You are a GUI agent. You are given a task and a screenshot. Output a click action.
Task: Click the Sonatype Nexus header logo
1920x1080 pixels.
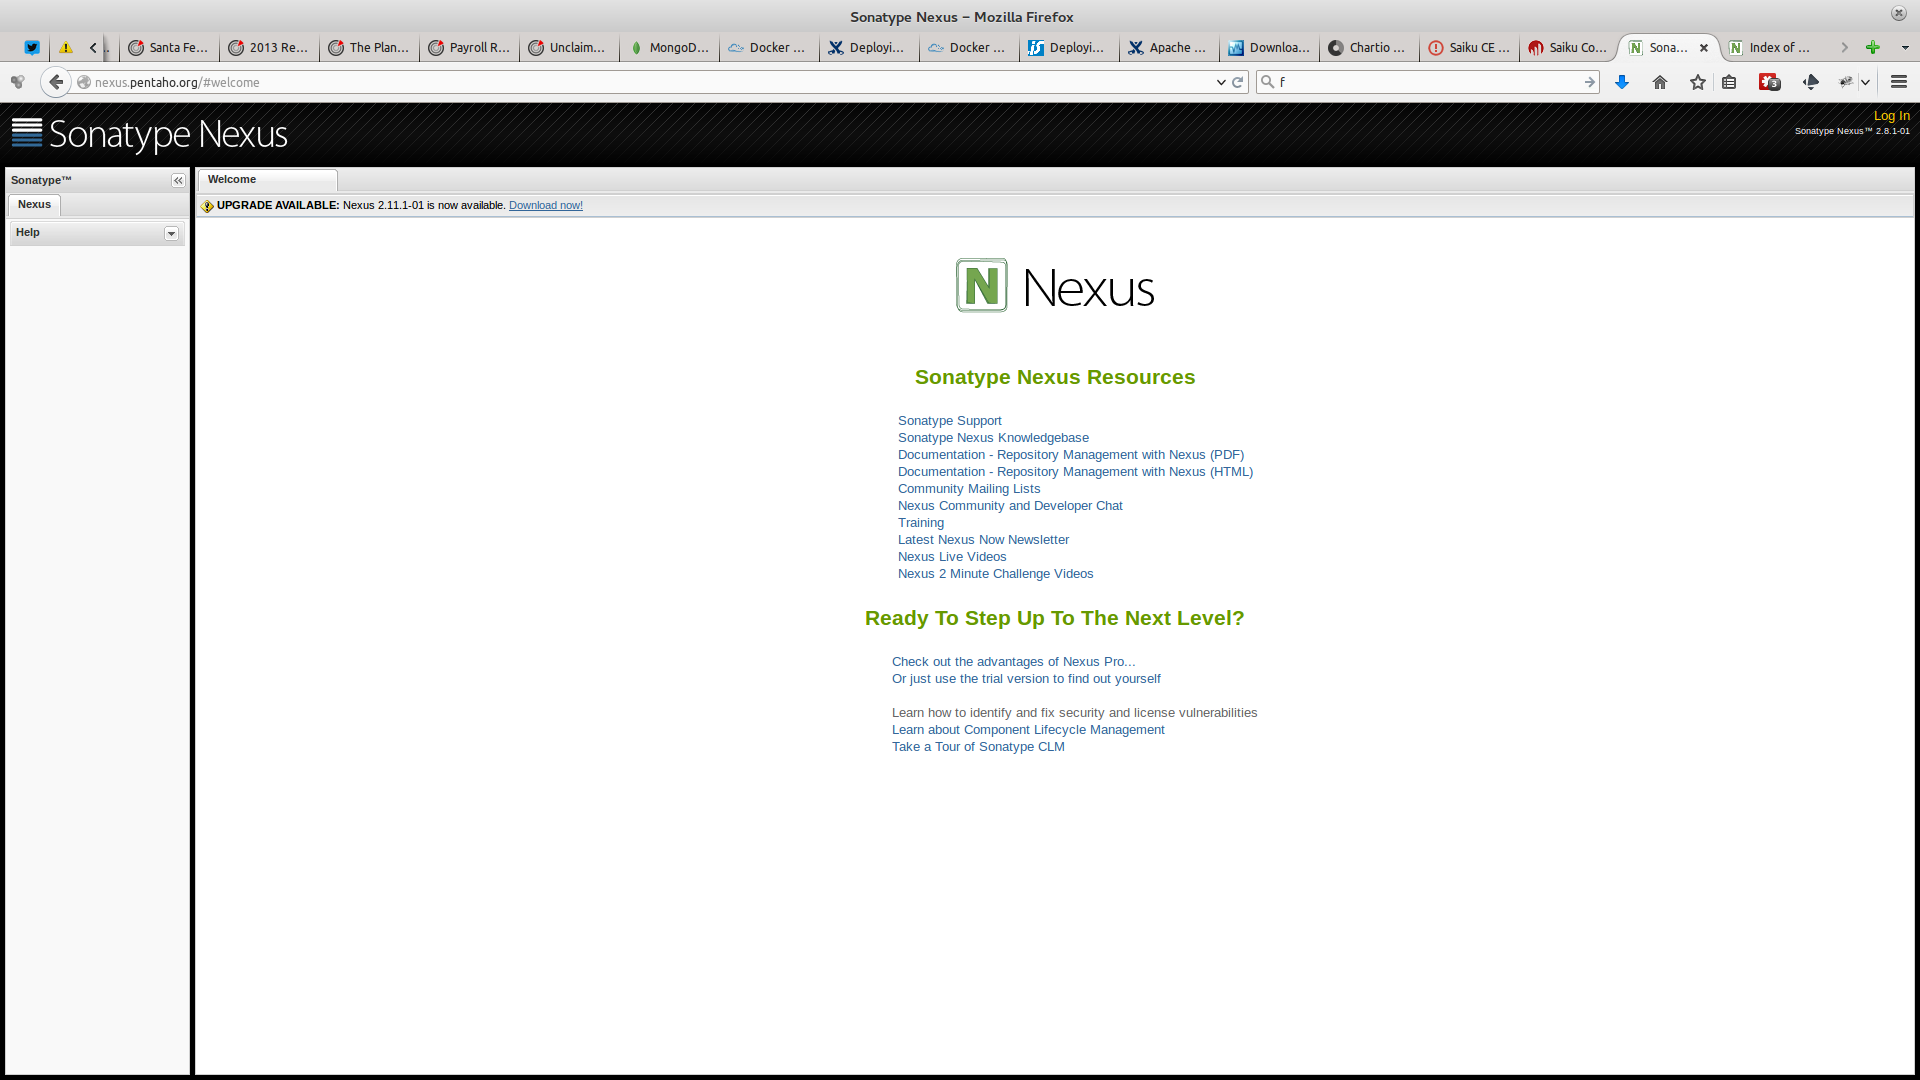[150, 134]
